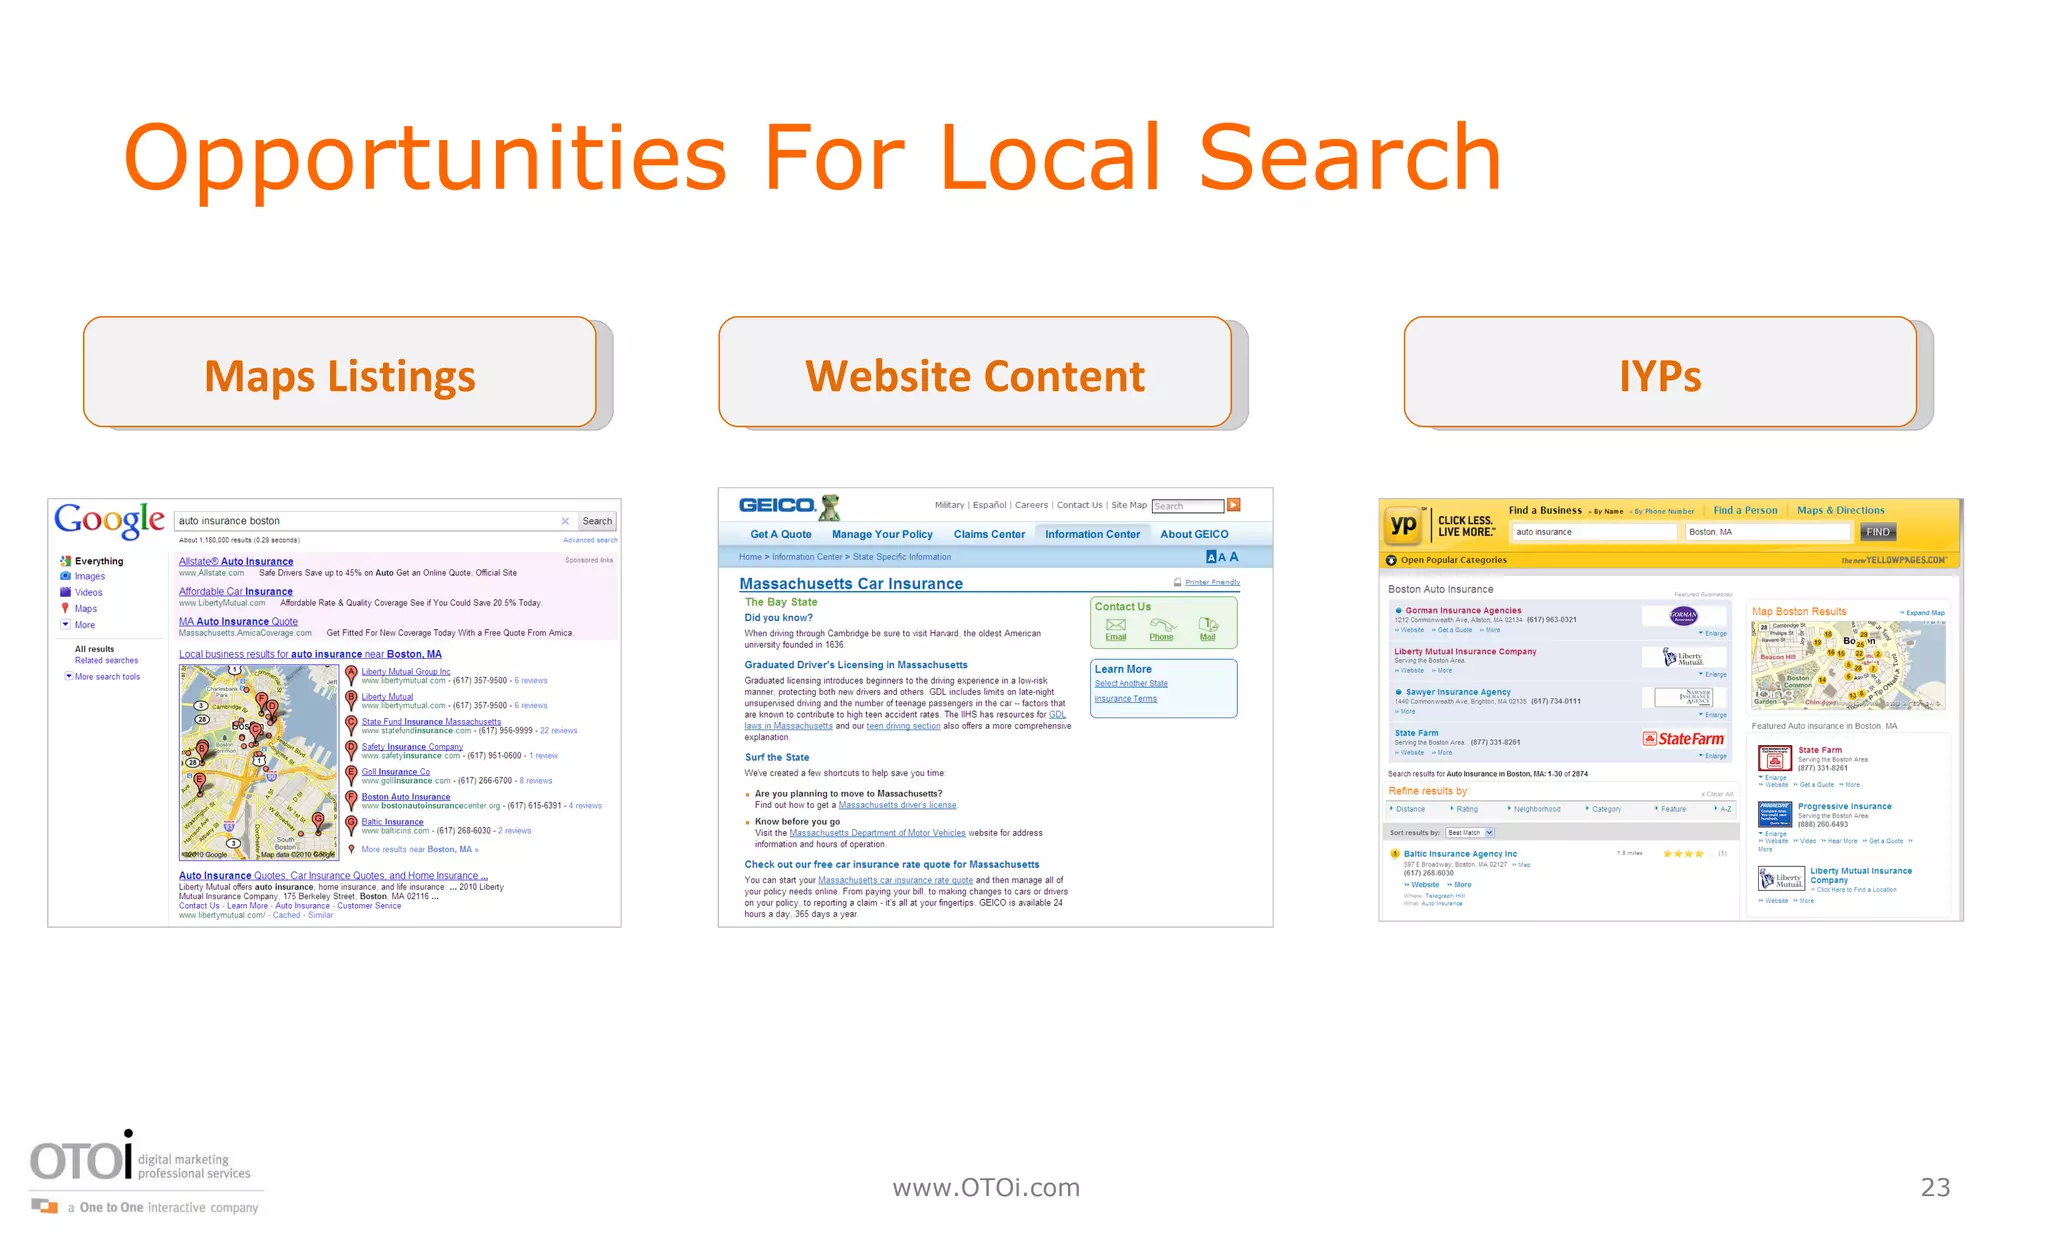
Task: Click the Gorman Insurance logo thumbnail
Action: tap(1684, 615)
